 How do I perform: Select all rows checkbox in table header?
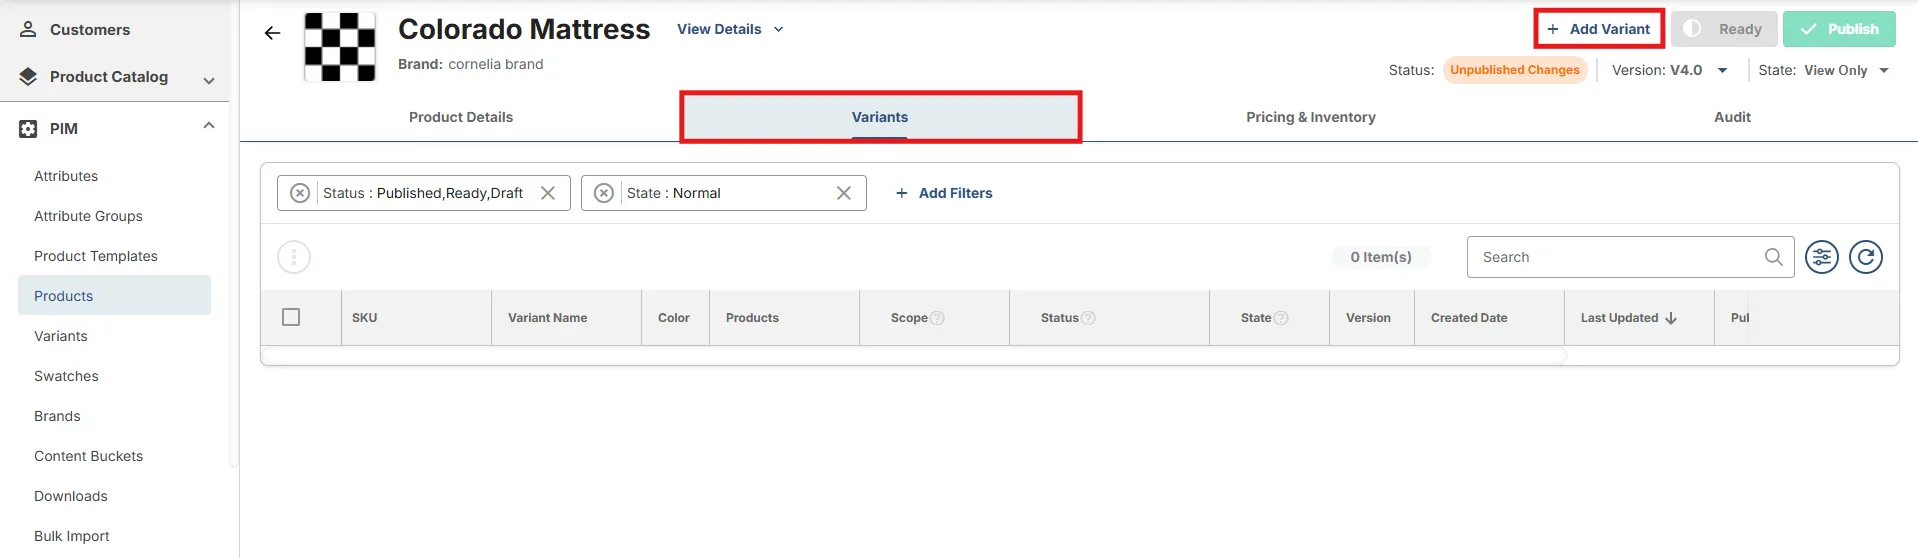pyautogui.click(x=291, y=317)
